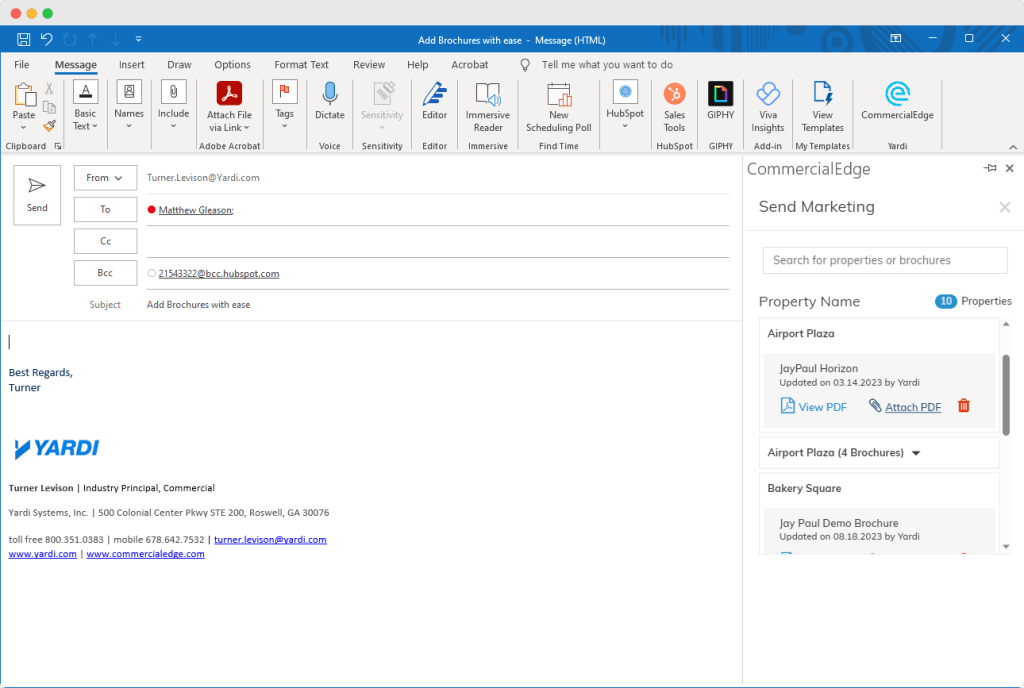1024x688 pixels.
Task: Click the Undo arrow icon
Action: [46, 39]
